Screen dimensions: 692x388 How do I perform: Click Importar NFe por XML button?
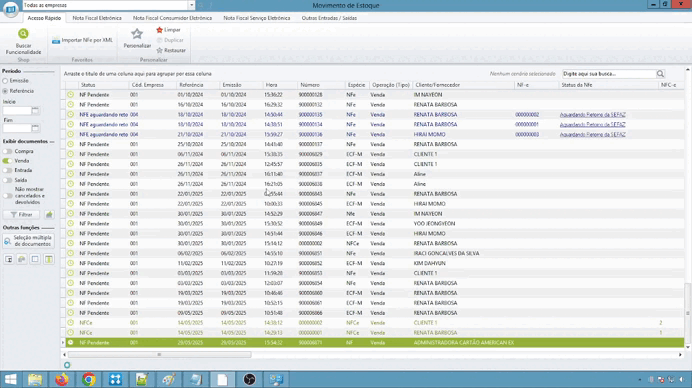tap(83, 40)
